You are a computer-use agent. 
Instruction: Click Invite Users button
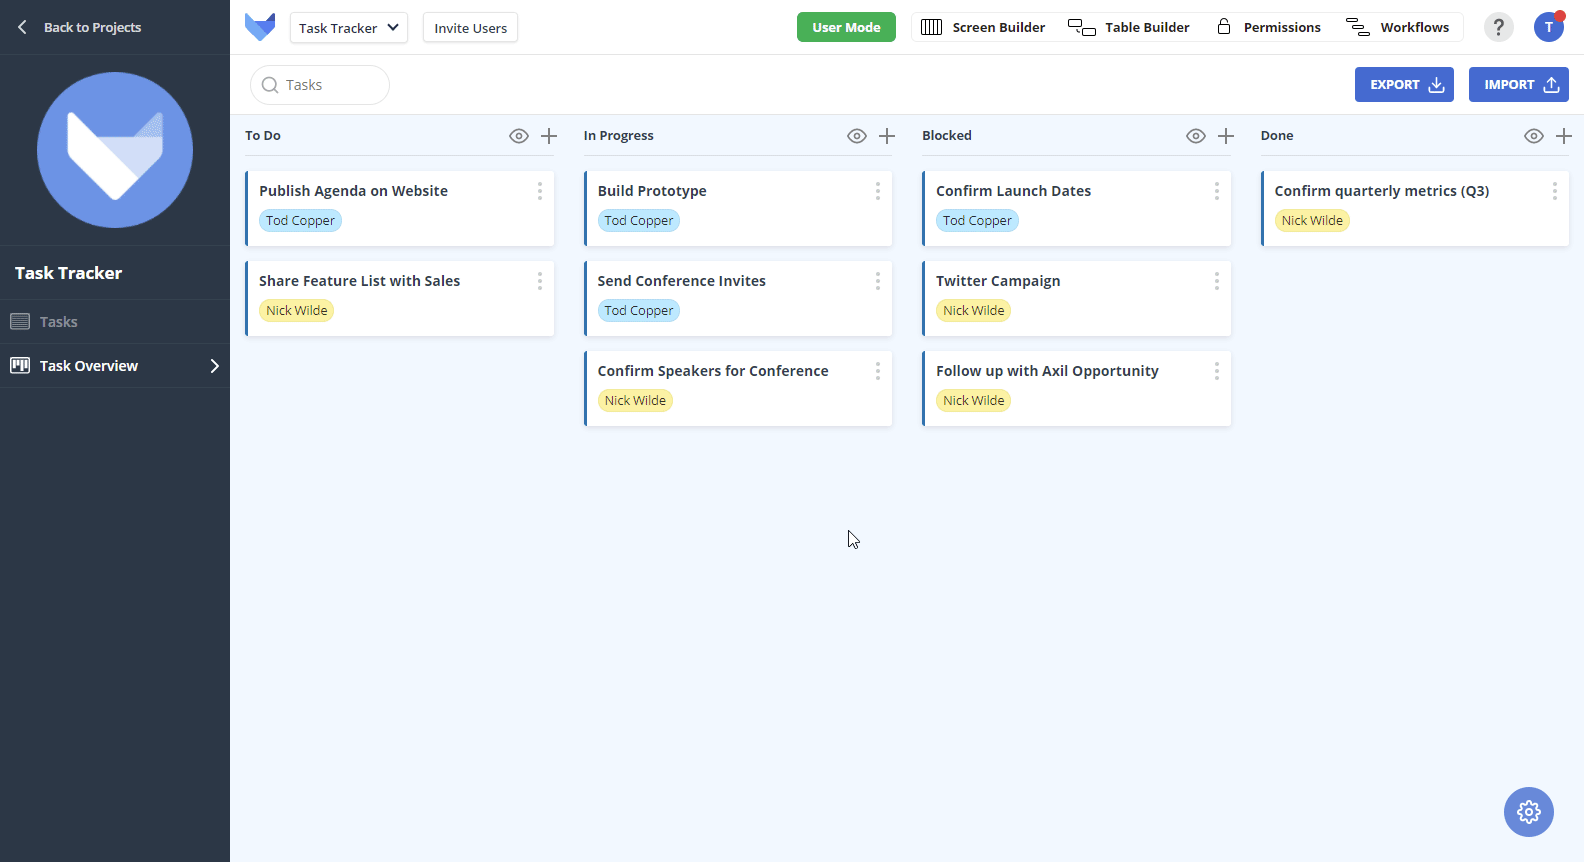[470, 28]
